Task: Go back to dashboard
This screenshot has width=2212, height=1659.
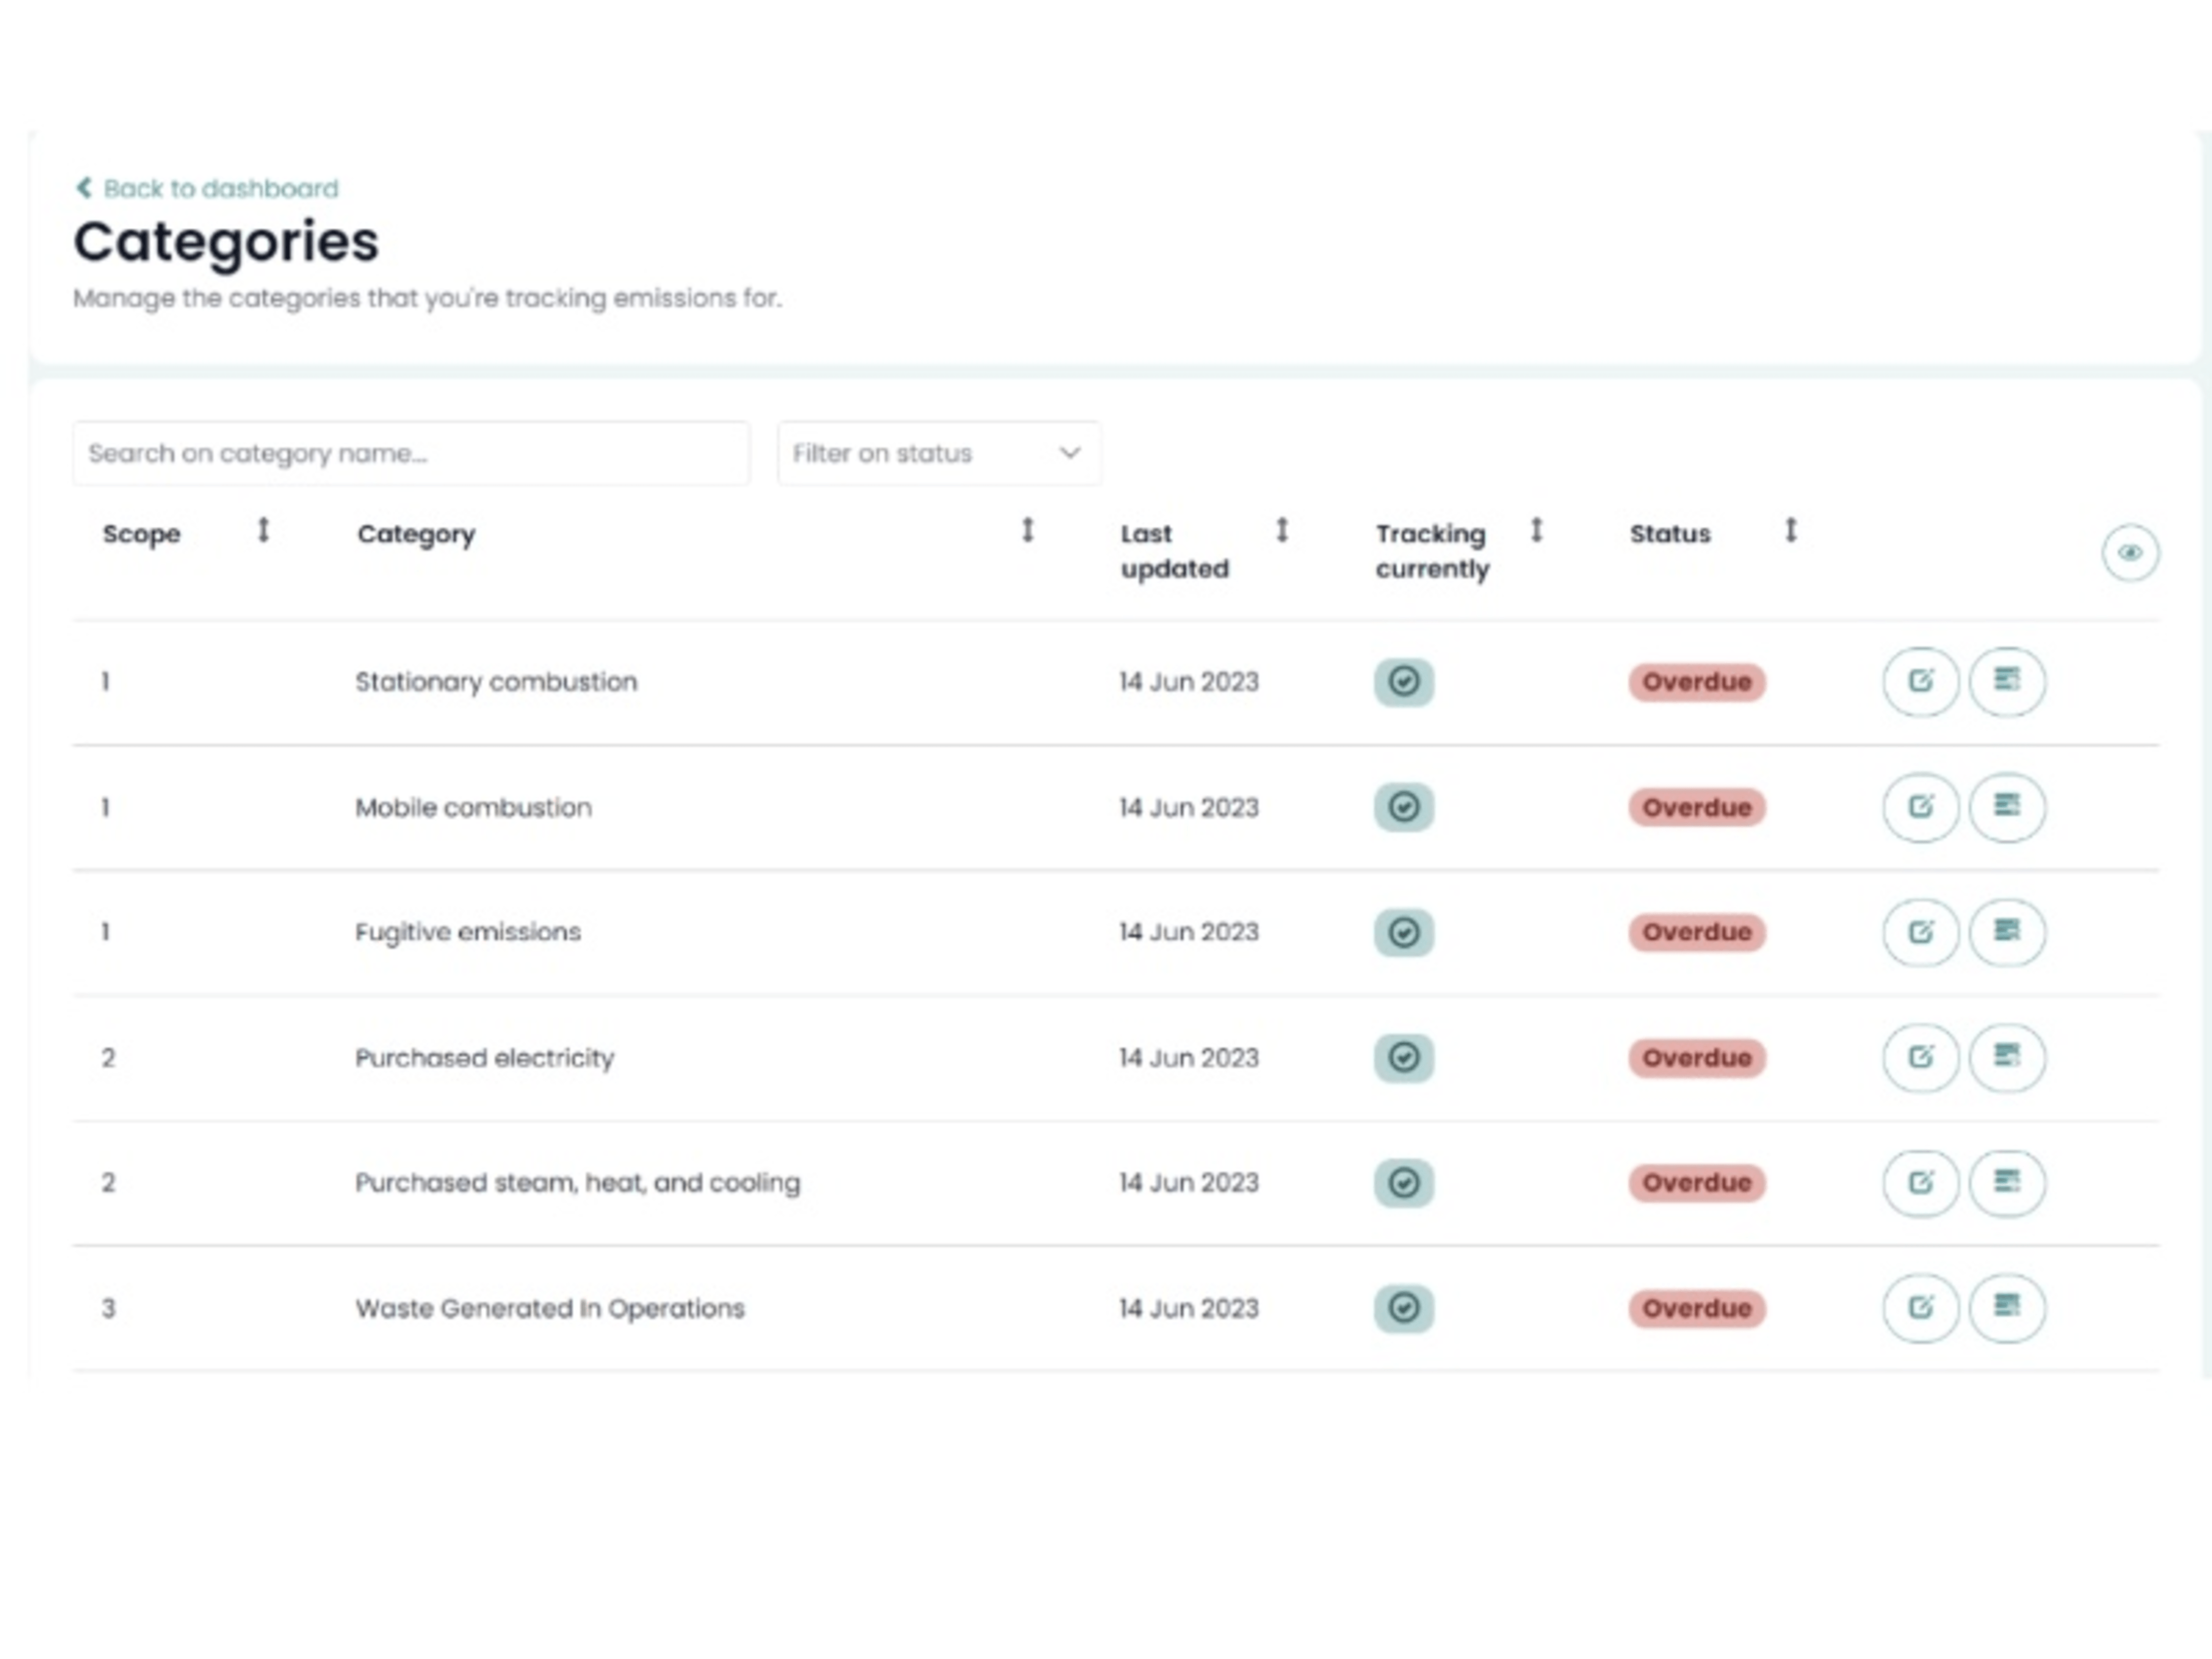Action: pos(205,188)
